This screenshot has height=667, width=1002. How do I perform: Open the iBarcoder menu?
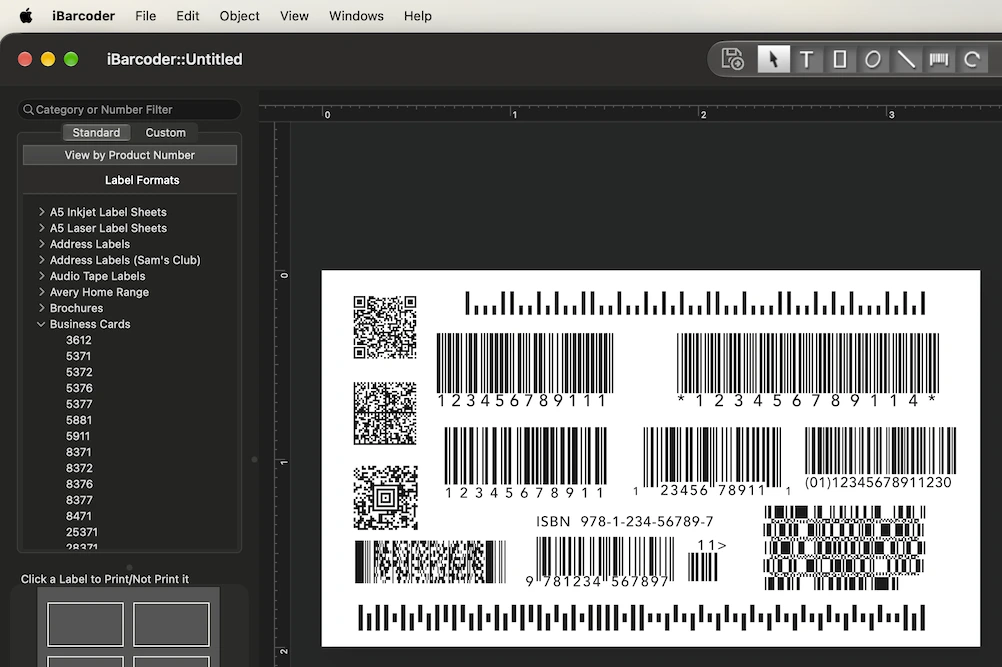(x=83, y=15)
